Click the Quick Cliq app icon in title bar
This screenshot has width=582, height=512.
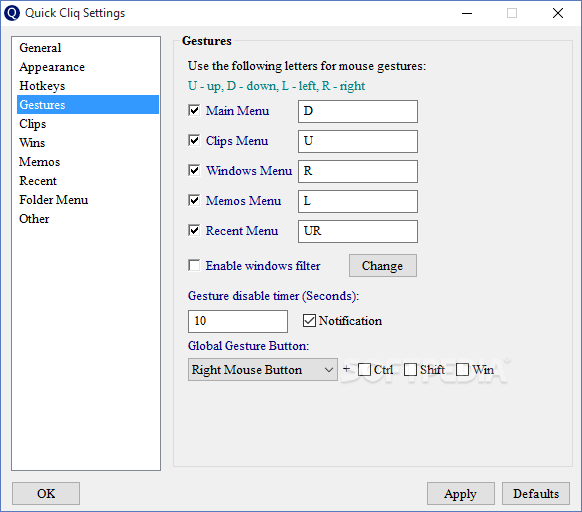click(12, 13)
